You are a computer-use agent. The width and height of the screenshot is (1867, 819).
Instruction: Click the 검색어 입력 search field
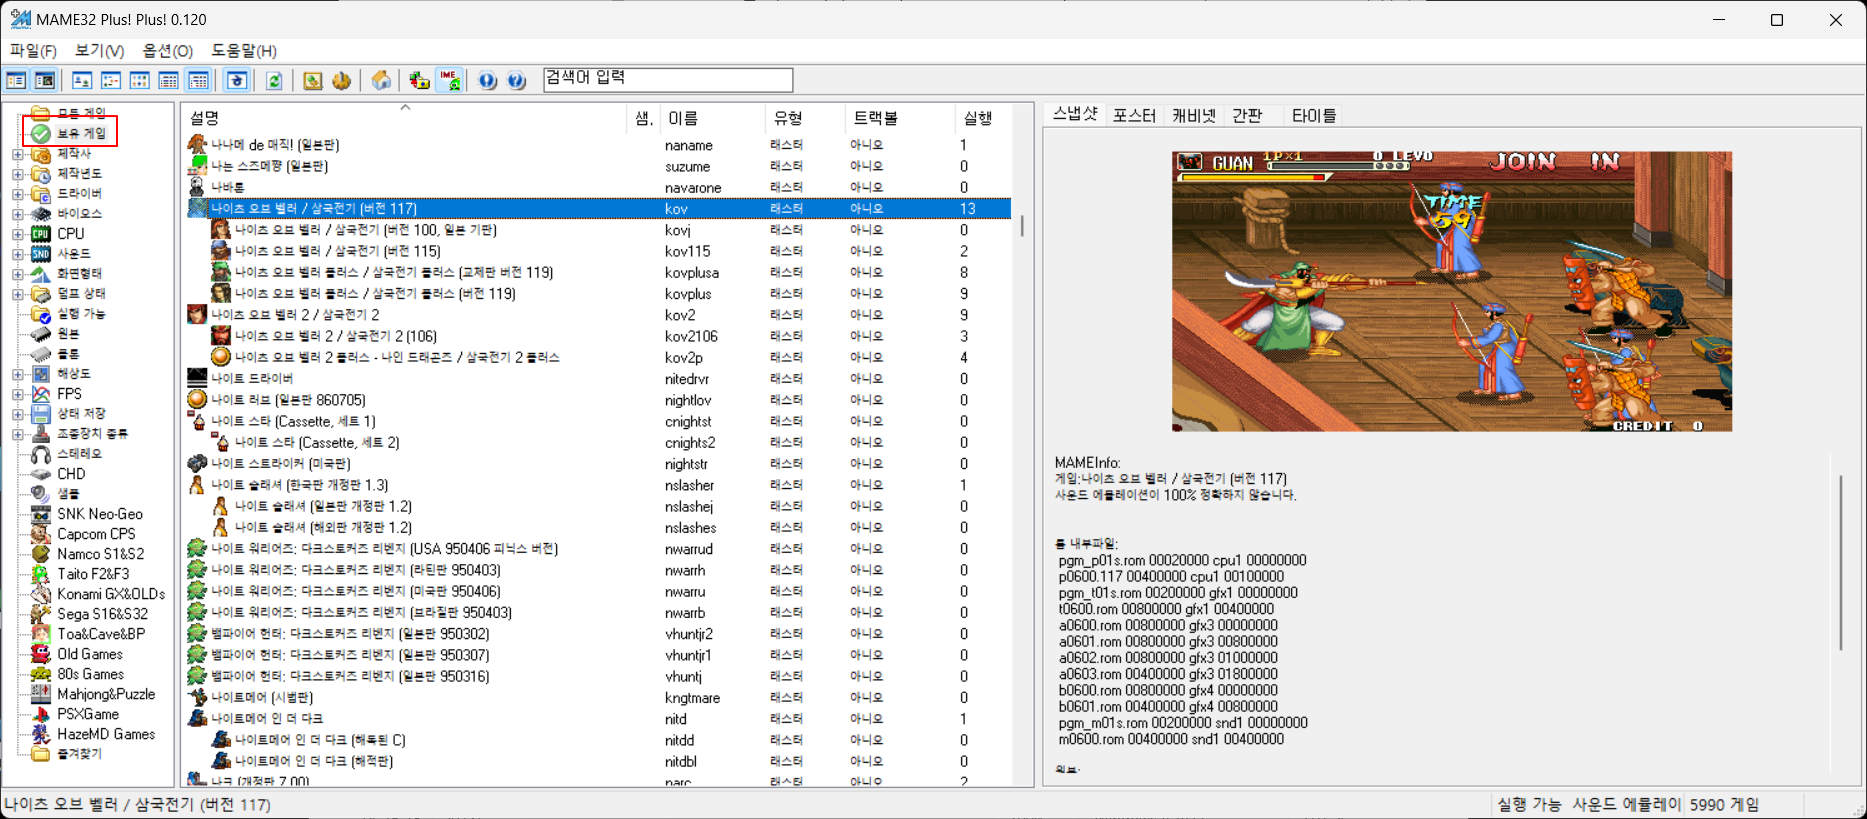667,79
